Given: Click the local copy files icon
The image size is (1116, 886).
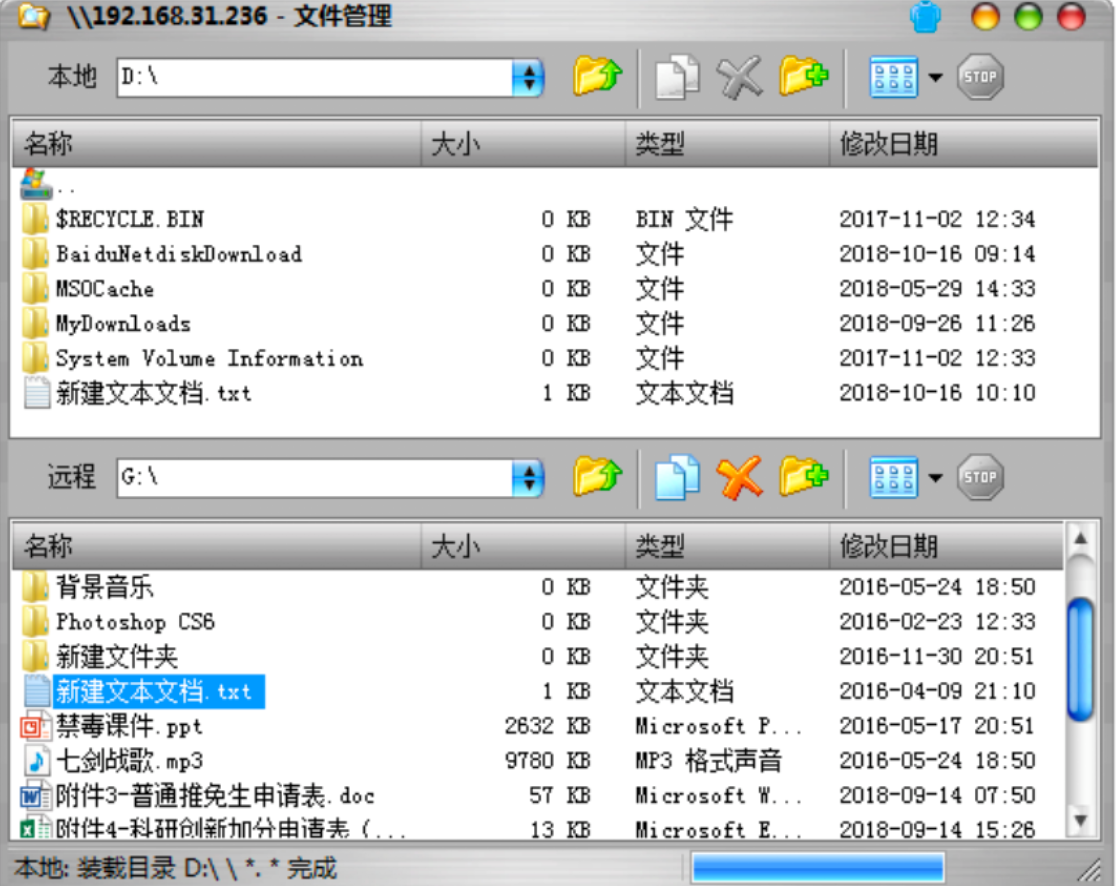Looking at the screenshot, I should point(677,76).
